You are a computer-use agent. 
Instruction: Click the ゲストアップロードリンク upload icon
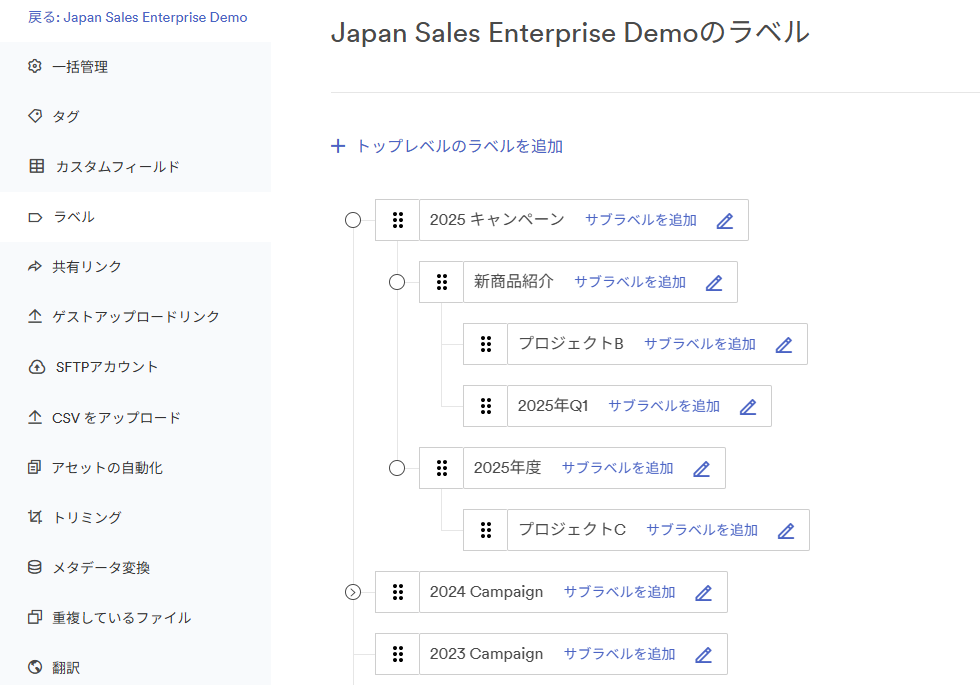pos(35,317)
